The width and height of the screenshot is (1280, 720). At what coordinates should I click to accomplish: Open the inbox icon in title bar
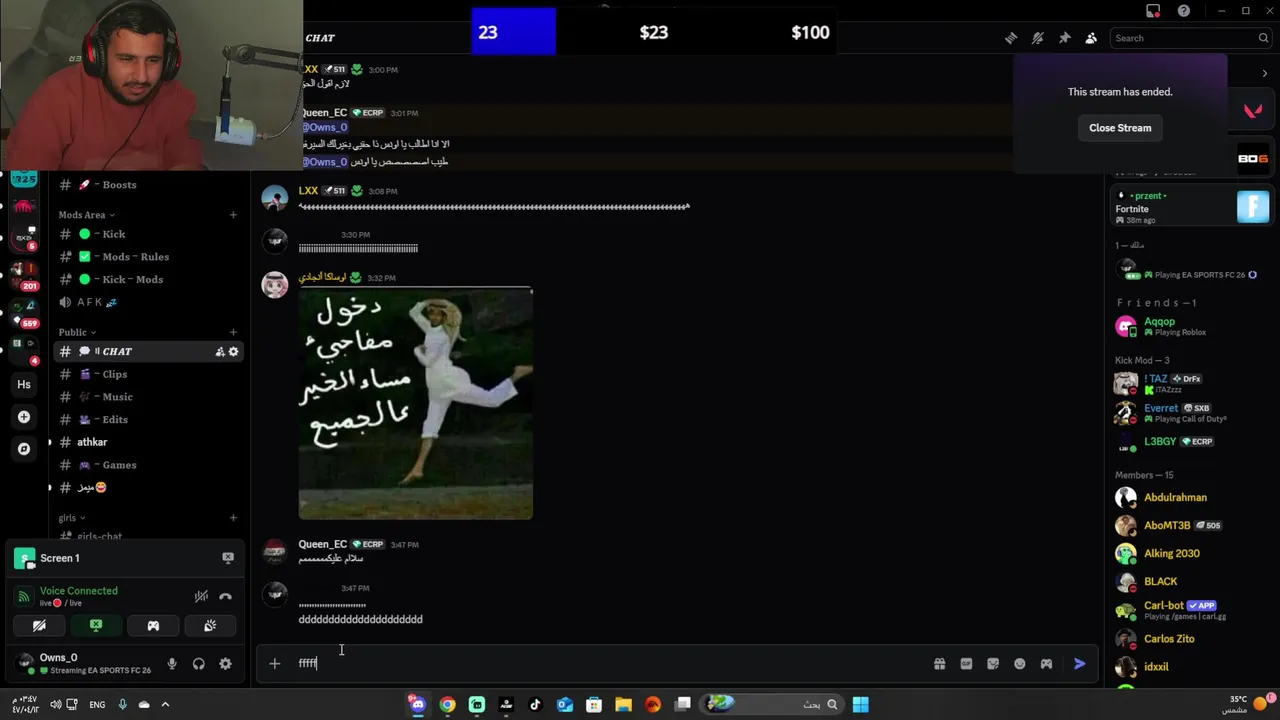pos(1153,11)
